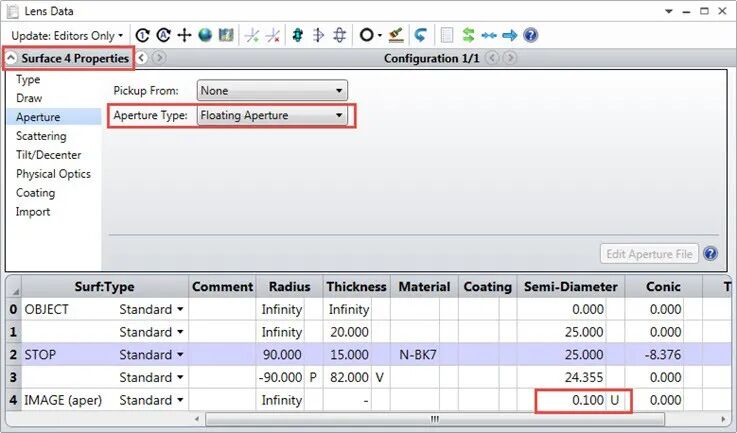Go to next configuration arrow

click(510, 58)
